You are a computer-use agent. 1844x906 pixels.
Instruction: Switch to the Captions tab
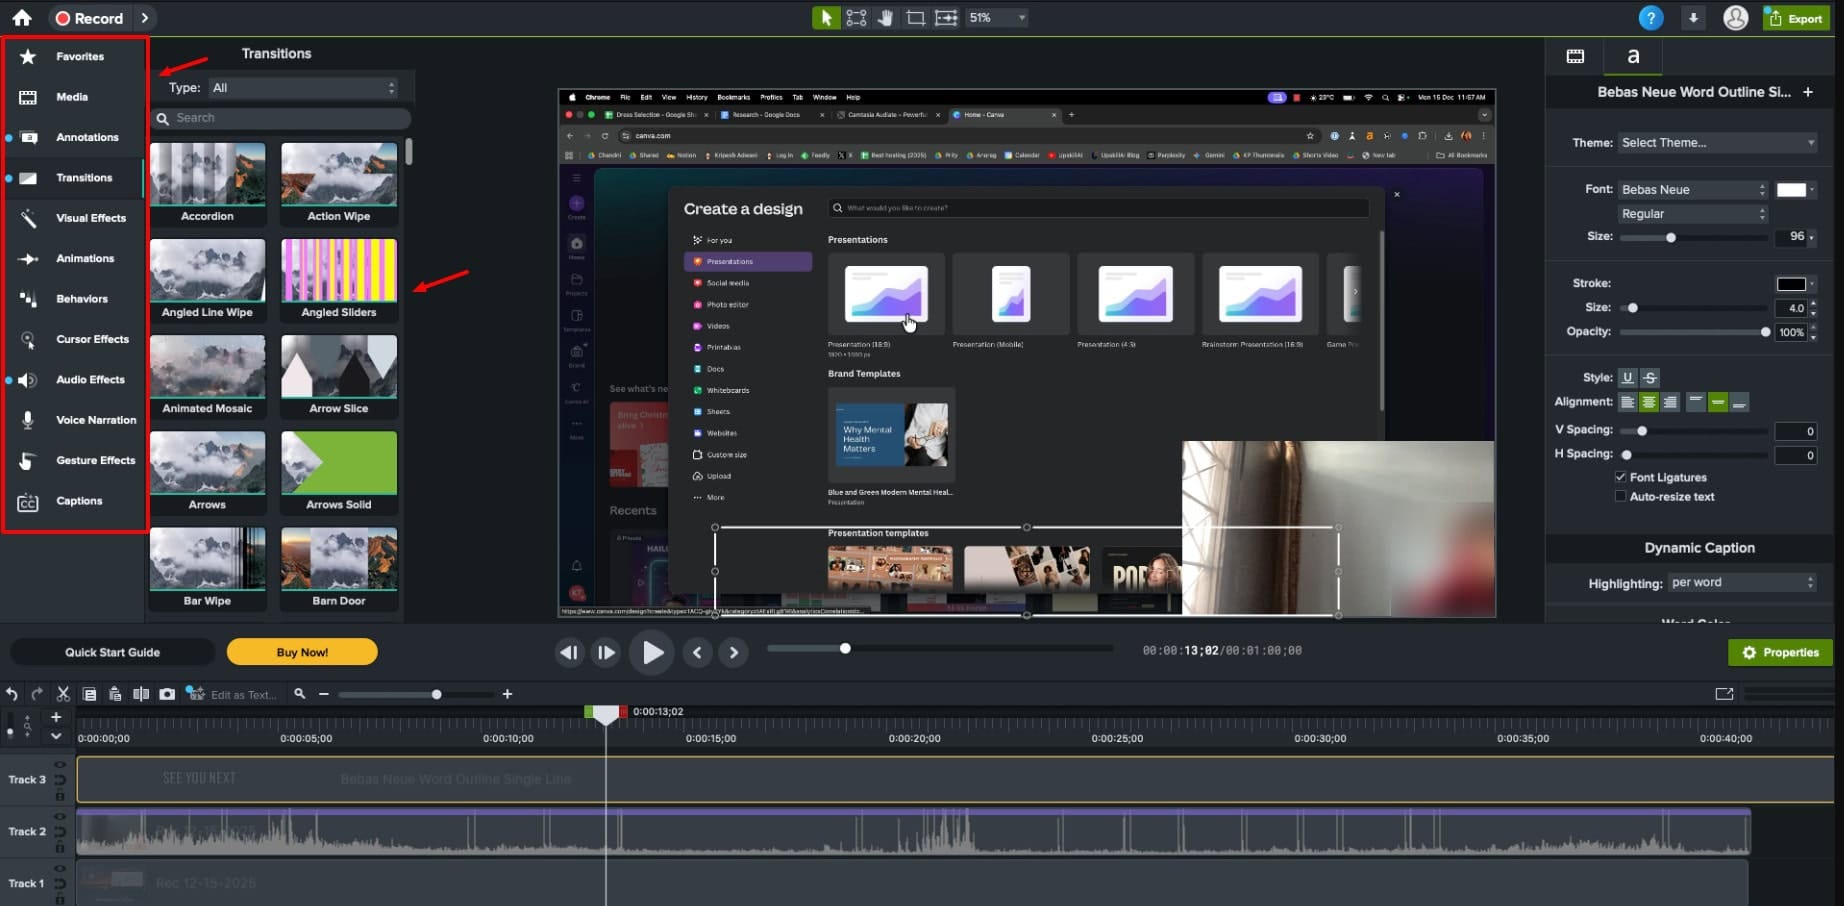click(x=79, y=501)
